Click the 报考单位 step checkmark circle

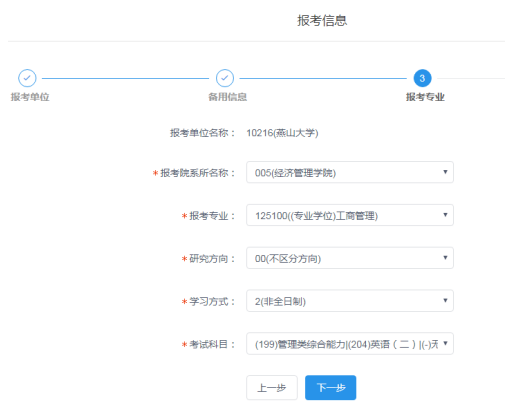pos(27,78)
